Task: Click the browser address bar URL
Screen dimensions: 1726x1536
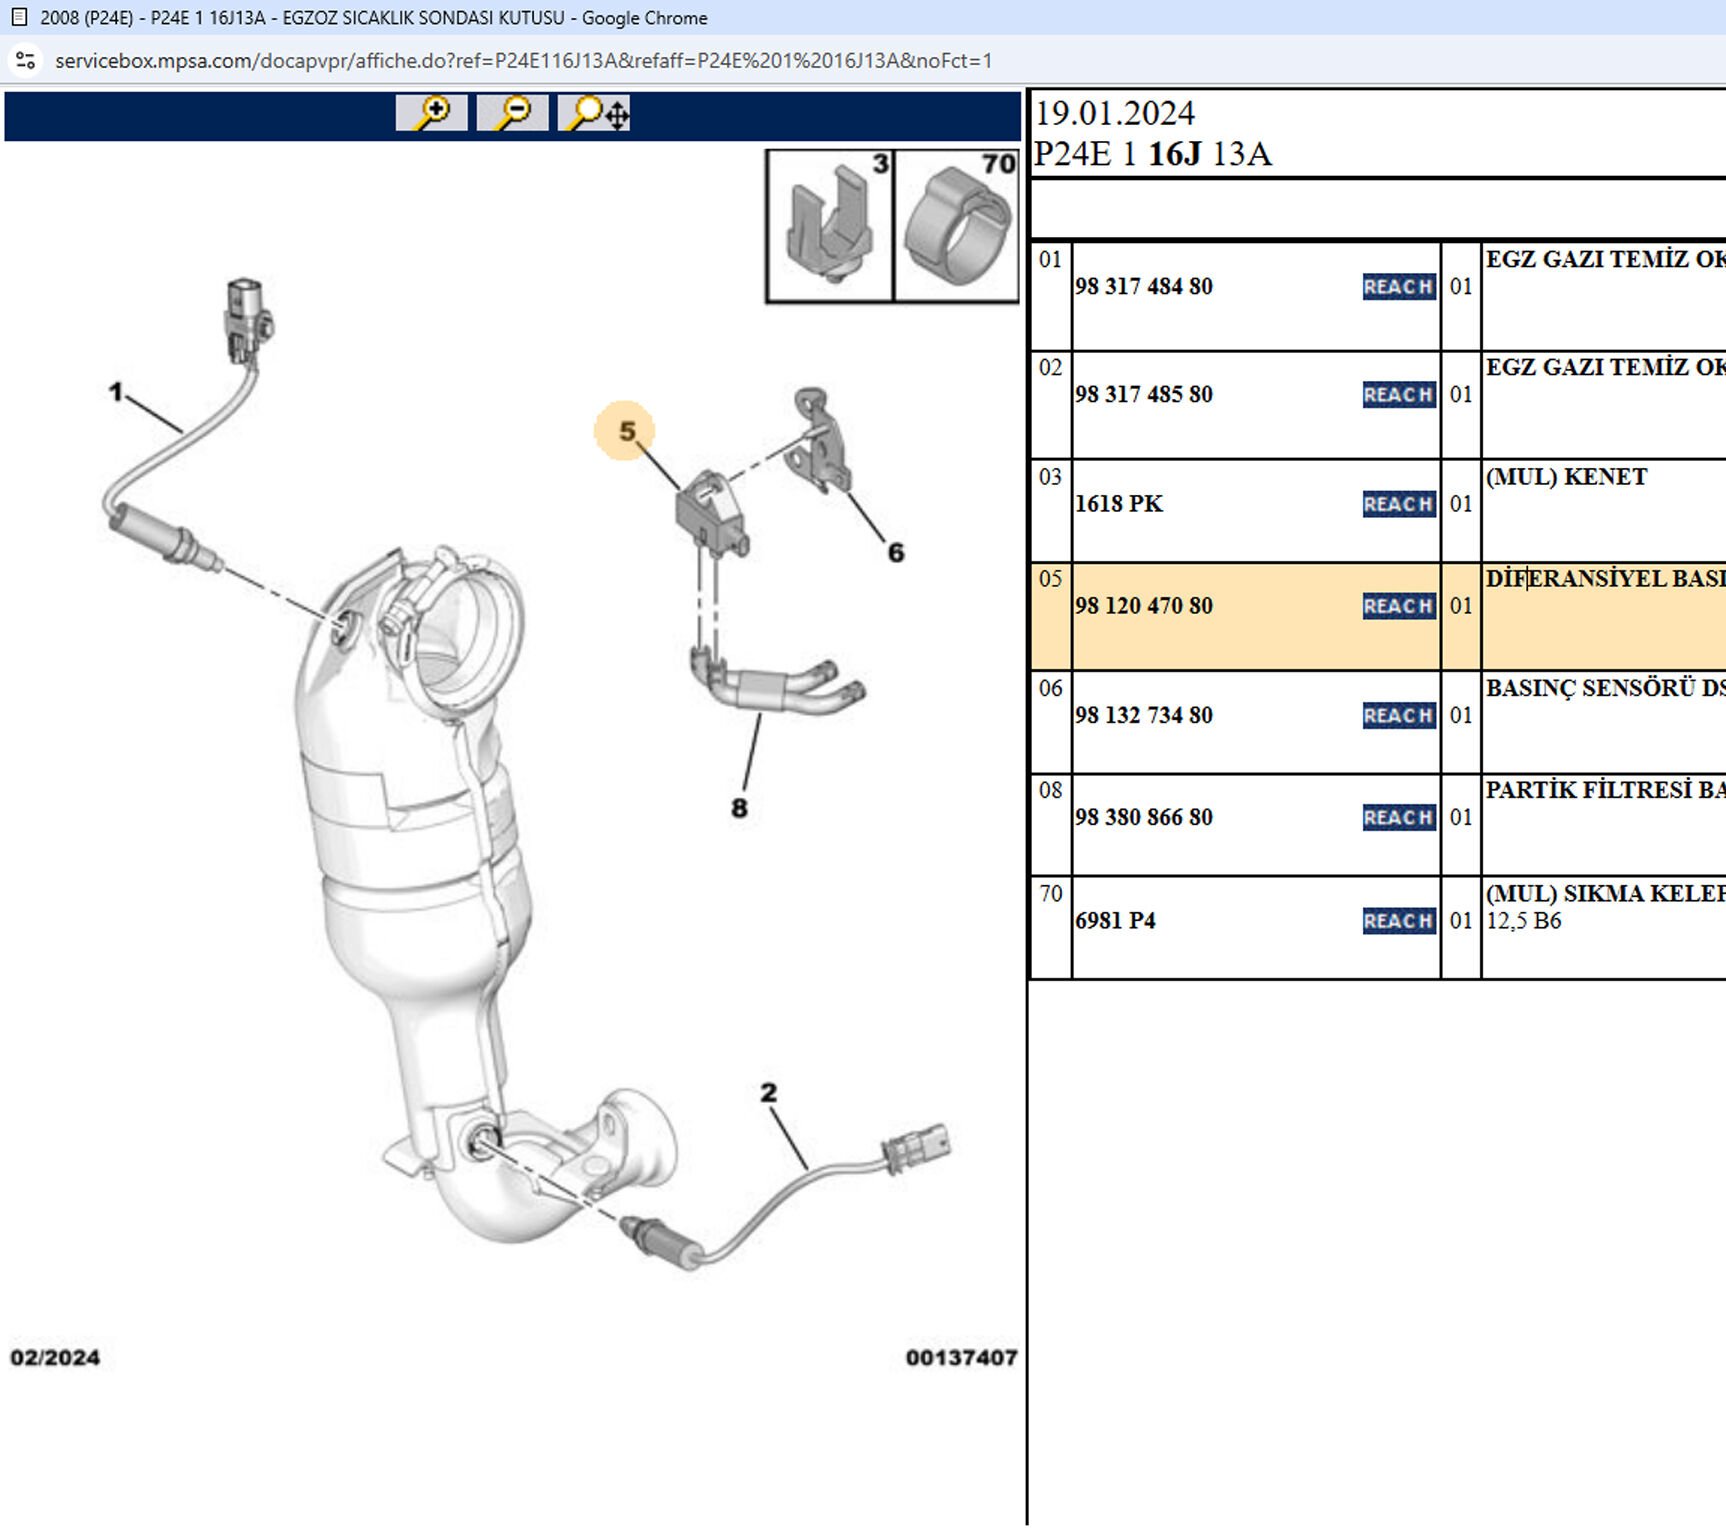Action: [523, 61]
